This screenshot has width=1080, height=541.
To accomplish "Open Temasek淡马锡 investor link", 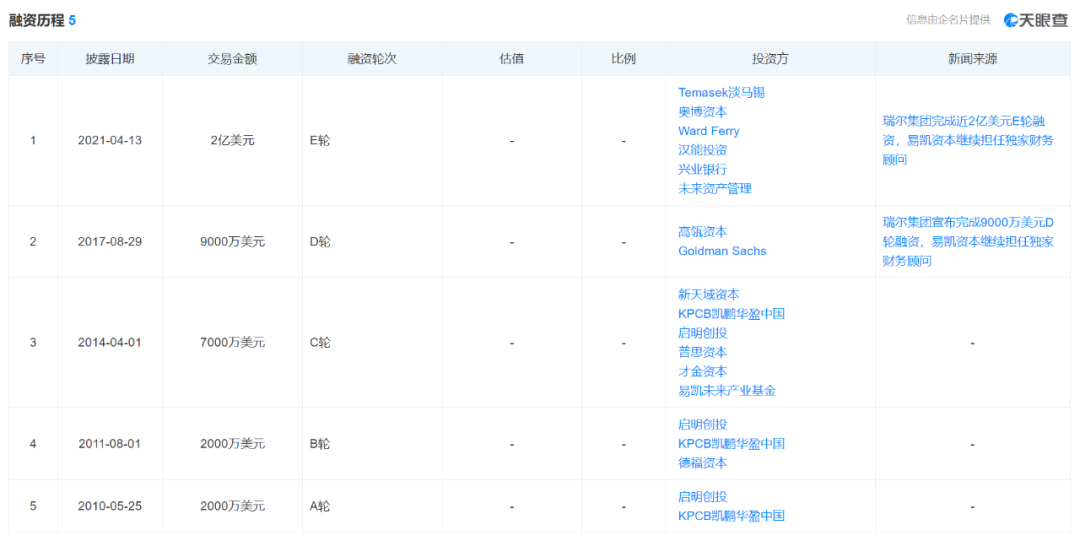I will point(721,92).
